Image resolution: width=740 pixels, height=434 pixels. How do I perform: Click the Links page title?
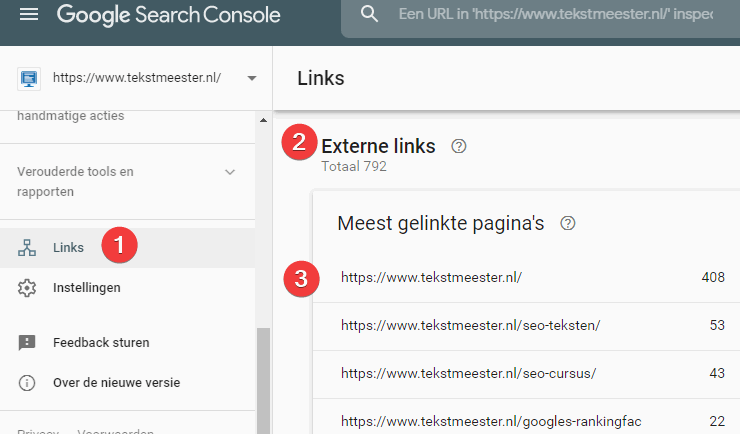321,78
